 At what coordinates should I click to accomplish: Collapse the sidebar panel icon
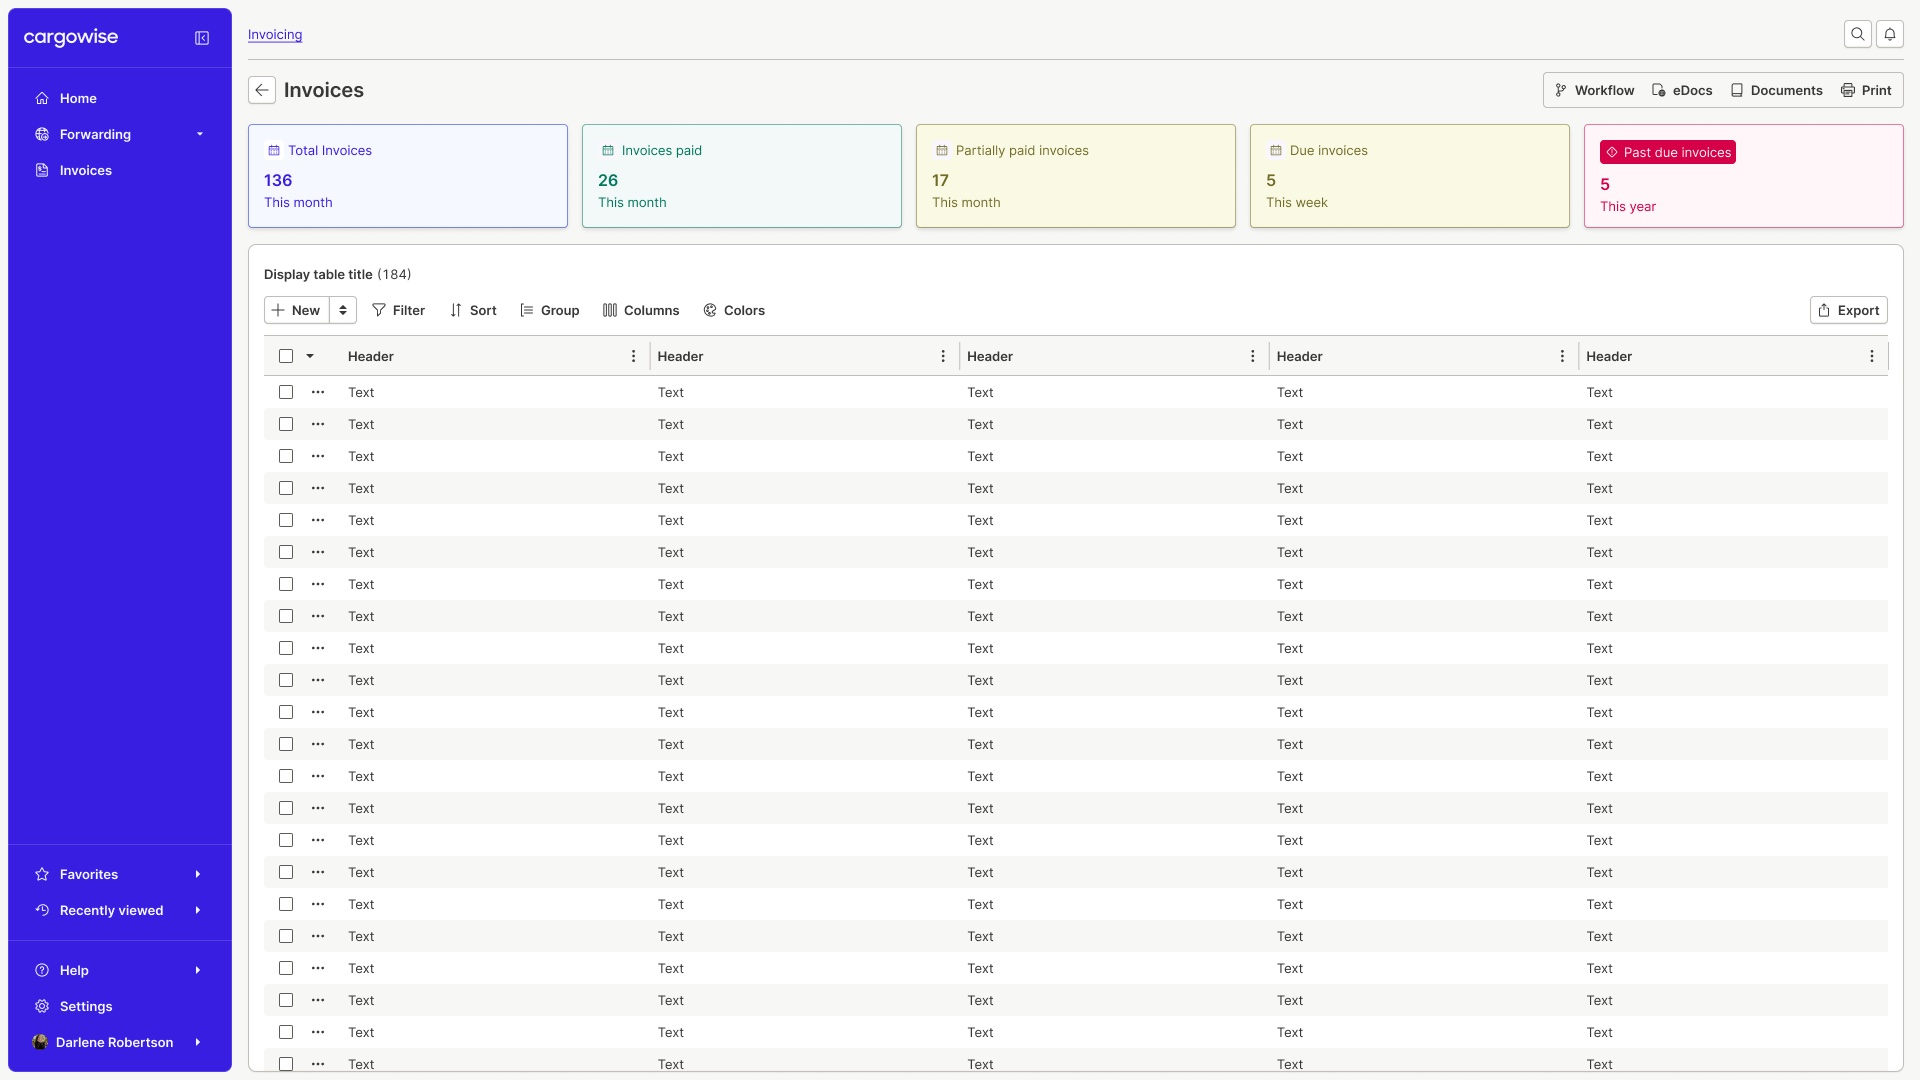(x=202, y=38)
